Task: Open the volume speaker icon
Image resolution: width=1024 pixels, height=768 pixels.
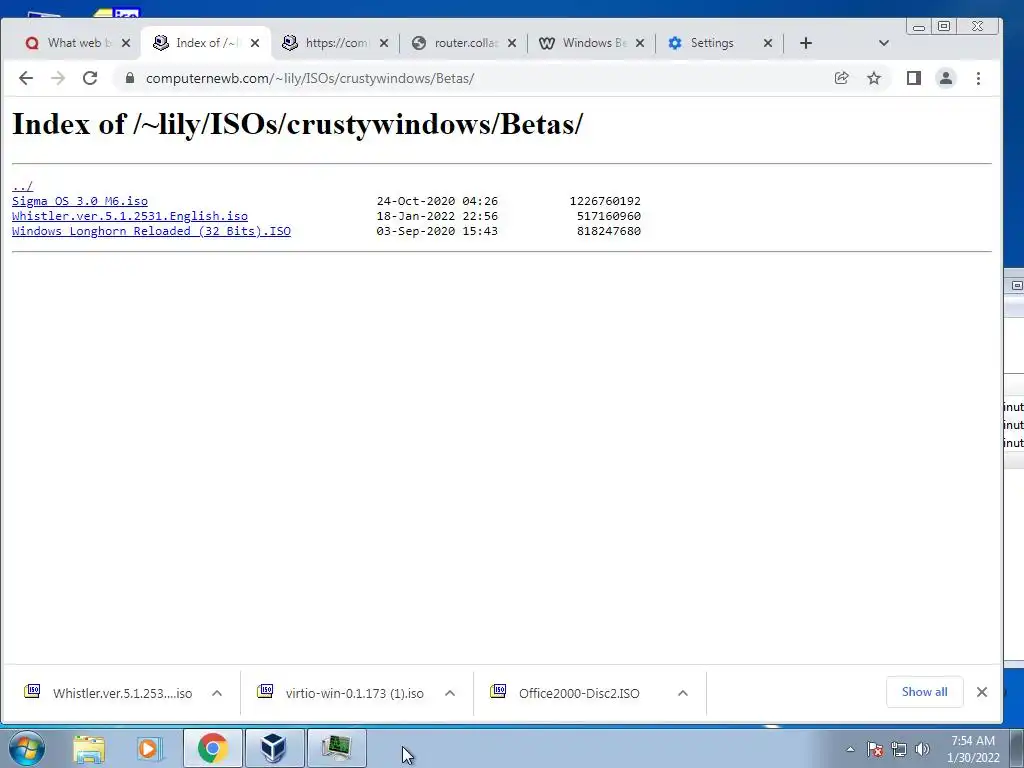Action: coord(922,750)
